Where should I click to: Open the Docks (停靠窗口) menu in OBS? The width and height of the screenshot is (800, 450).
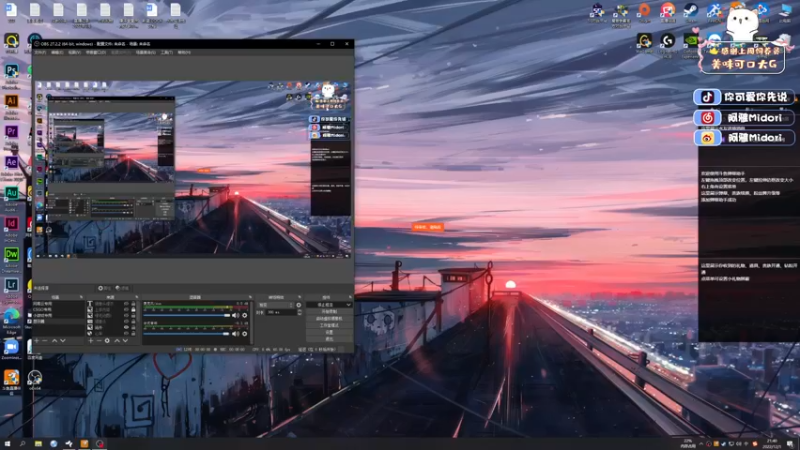pyautogui.click(x=95, y=52)
